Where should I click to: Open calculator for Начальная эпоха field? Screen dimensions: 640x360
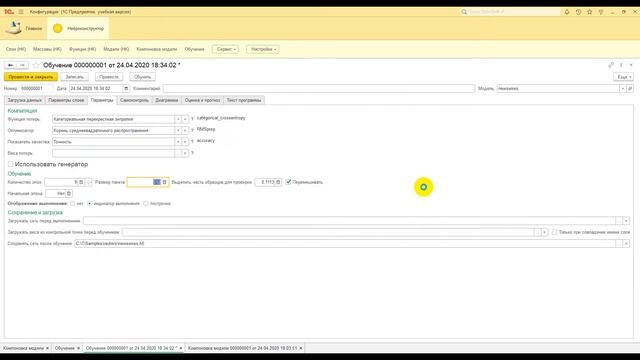[x=69, y=193]
